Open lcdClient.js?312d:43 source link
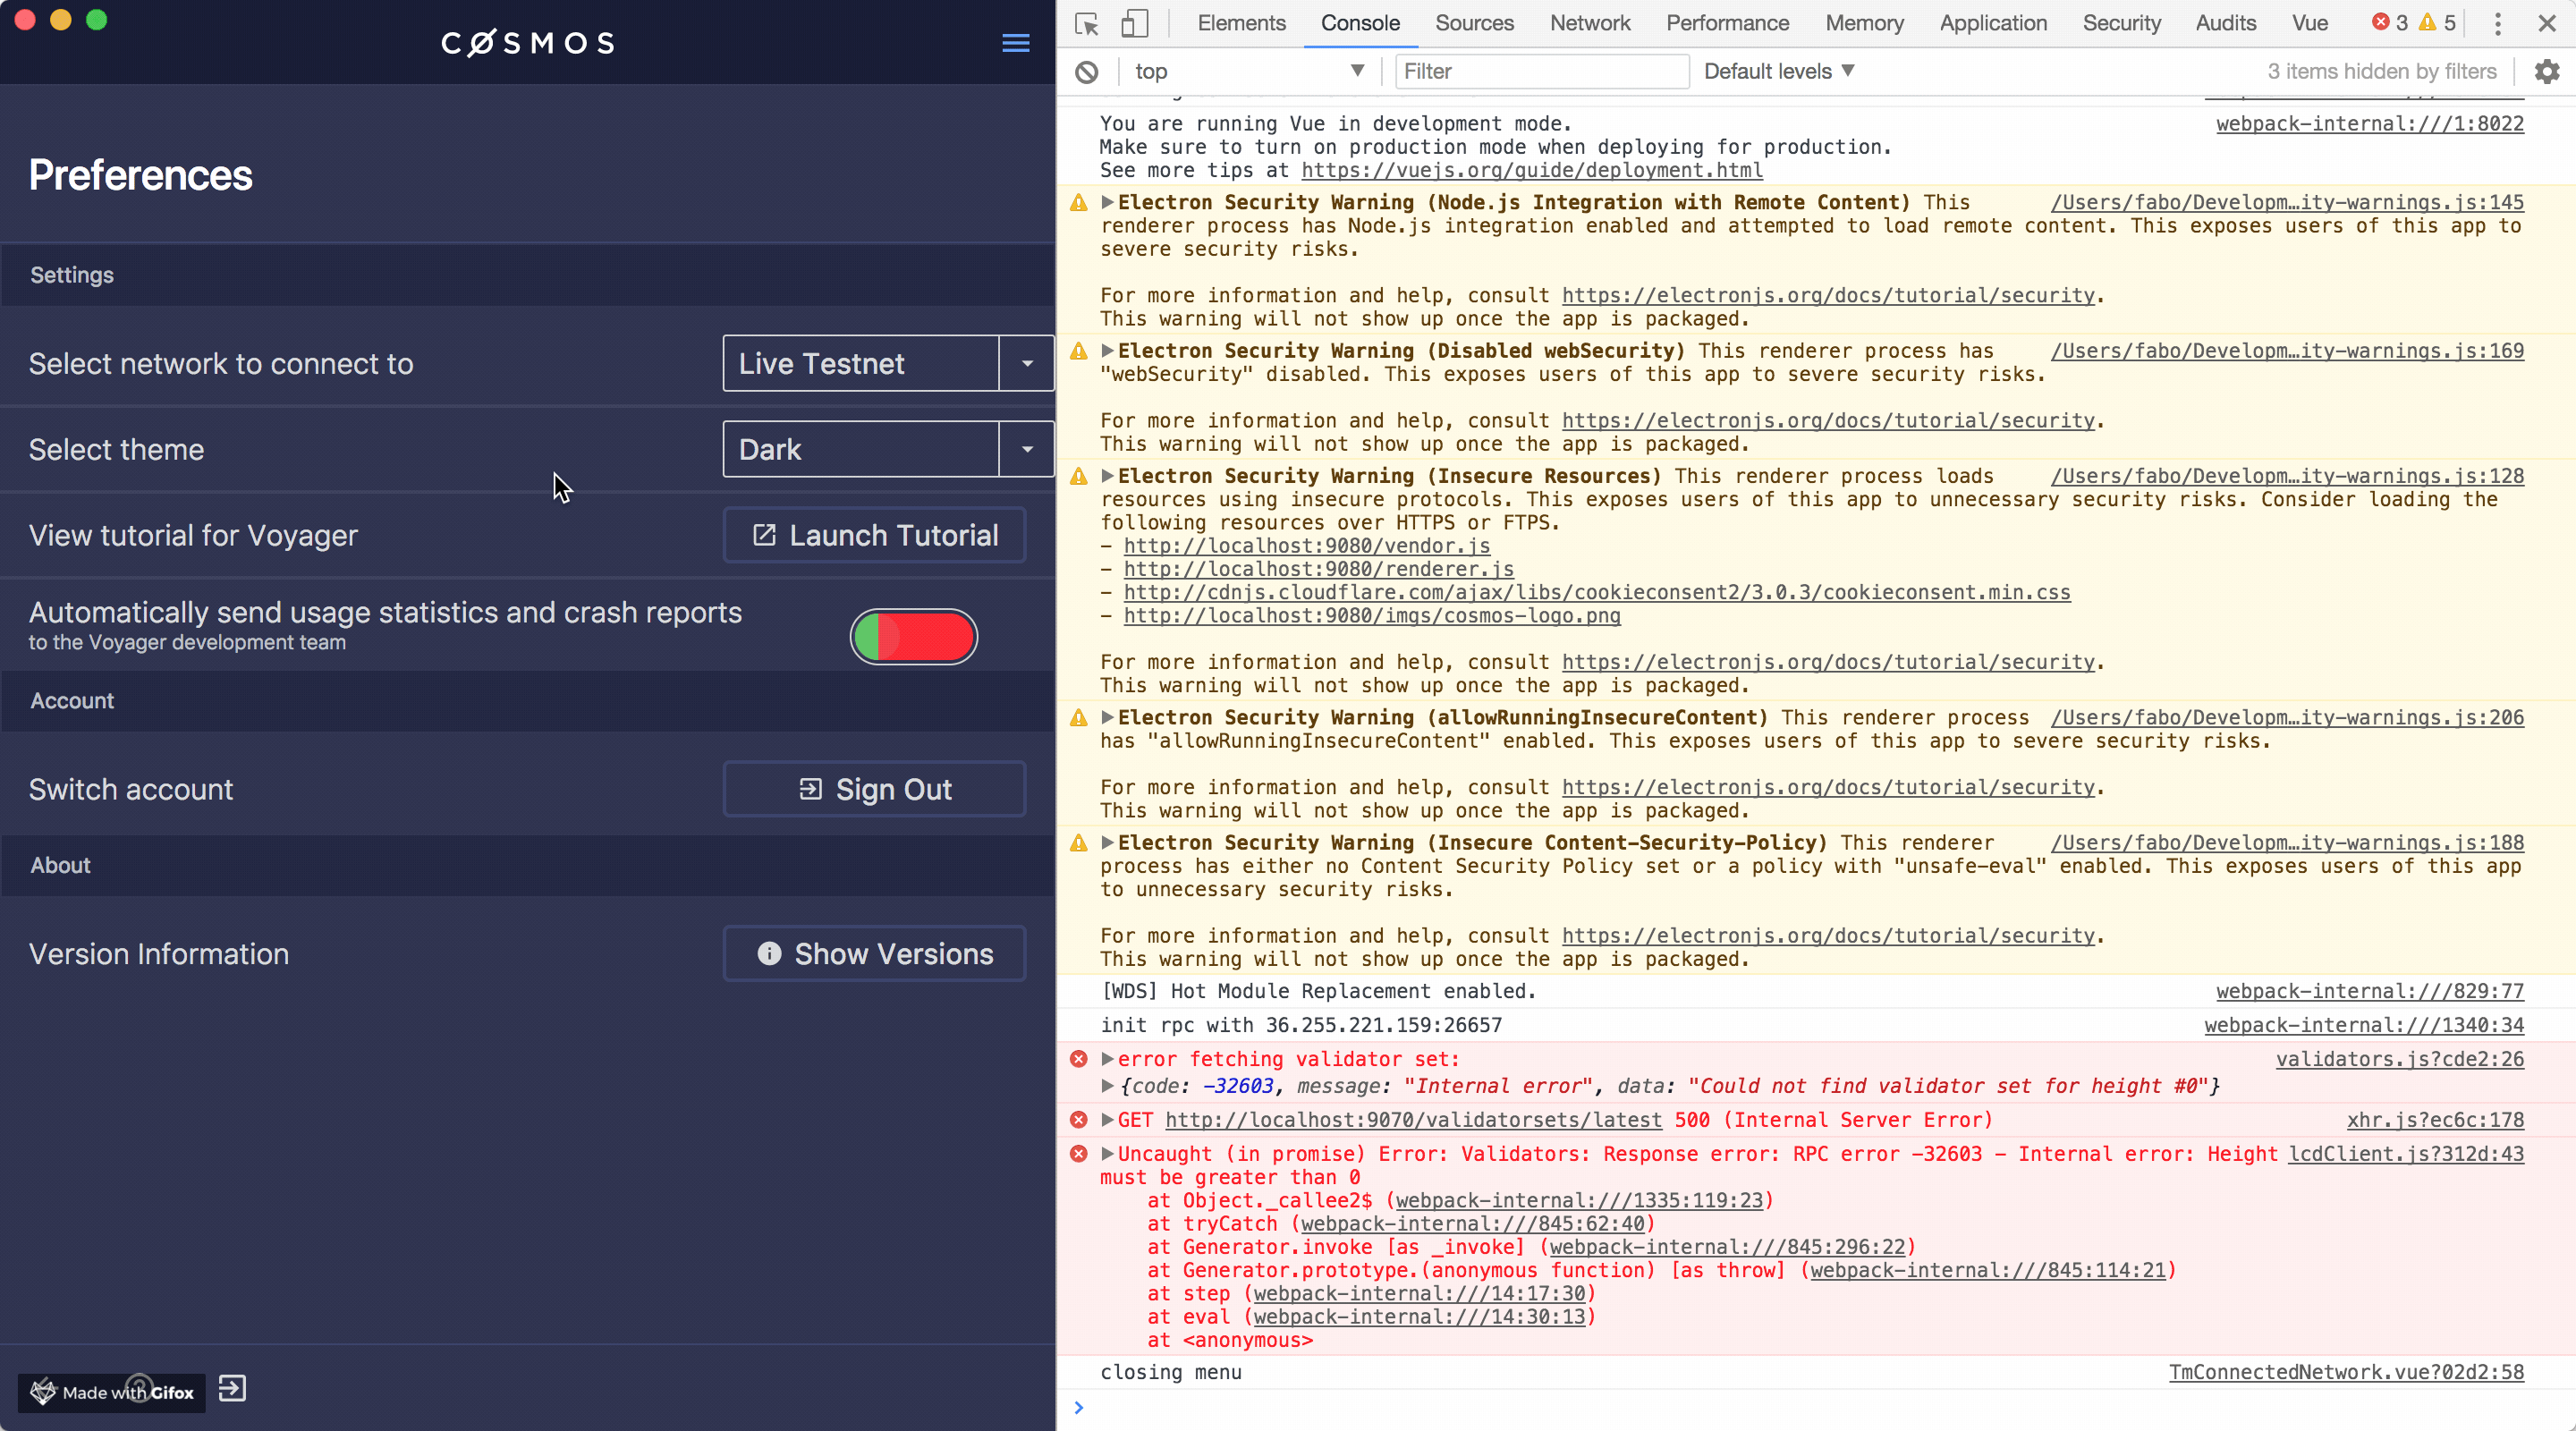Screen dimensions: 2576x1431 point(2406,1154)
